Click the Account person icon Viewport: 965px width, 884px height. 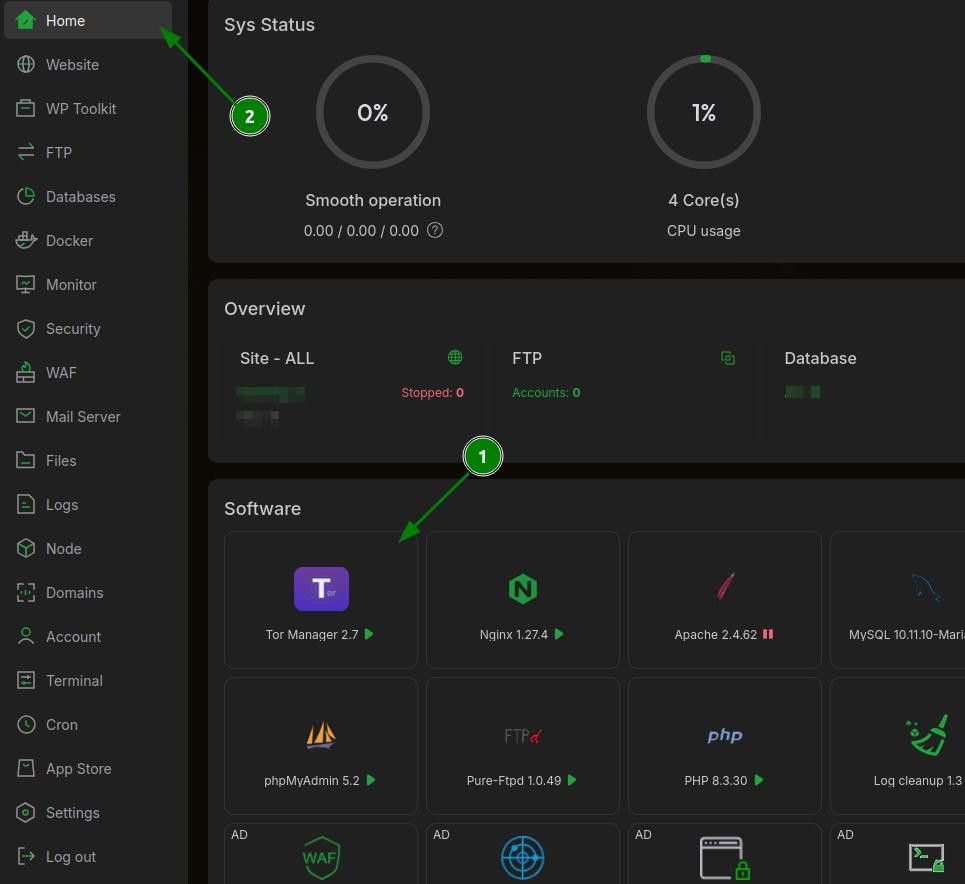coord(25,636)
